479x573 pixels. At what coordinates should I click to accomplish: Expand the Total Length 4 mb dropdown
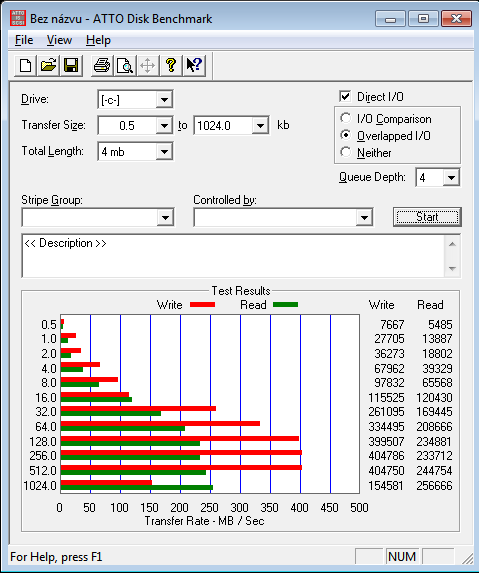(x=164, y=152)
